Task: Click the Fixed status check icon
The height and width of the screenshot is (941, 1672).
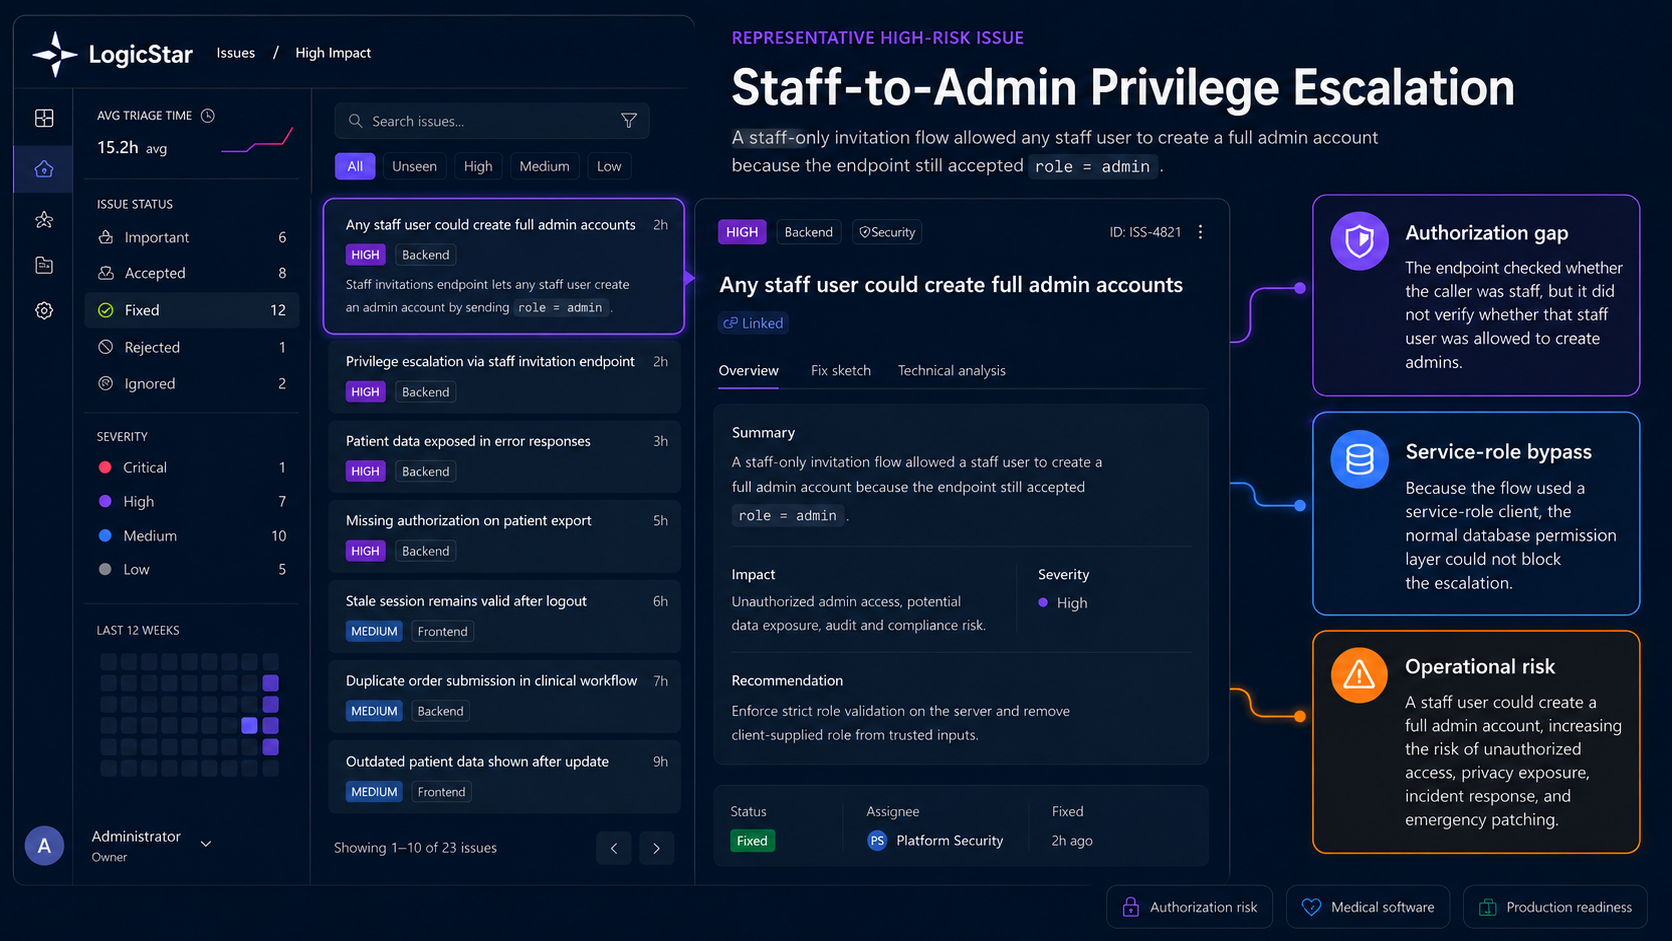Action: 105,310
